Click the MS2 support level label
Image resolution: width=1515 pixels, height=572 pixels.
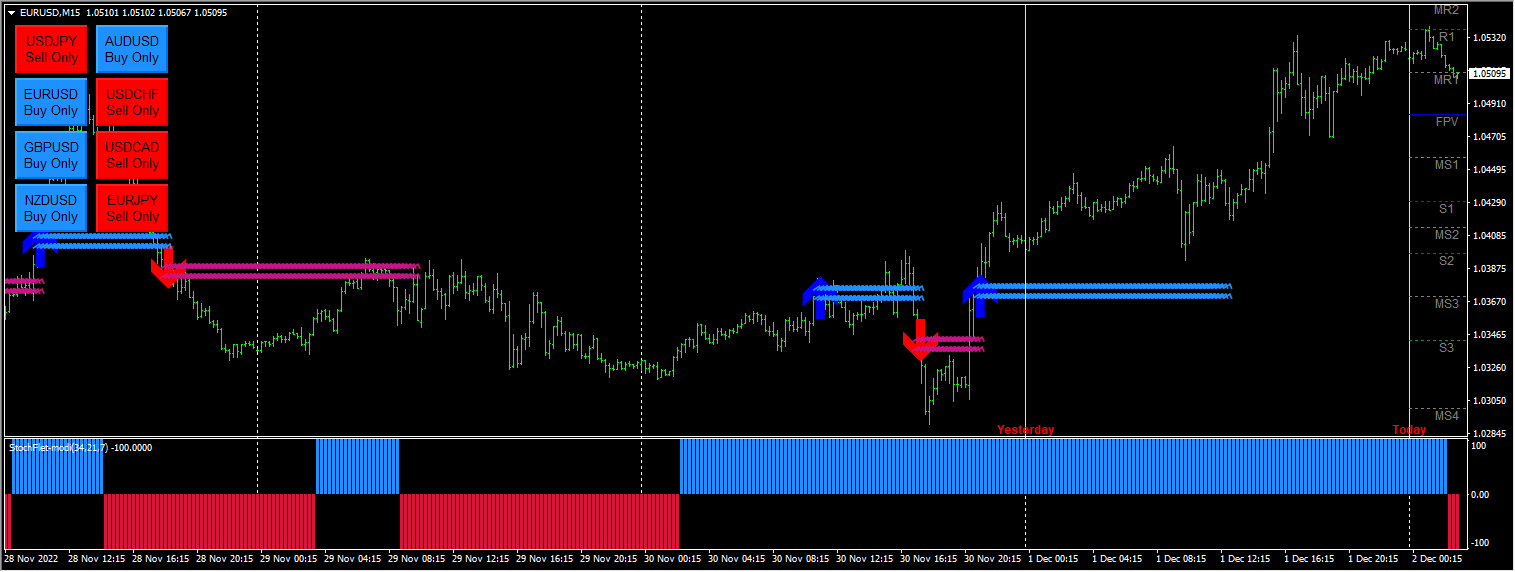1447,235
